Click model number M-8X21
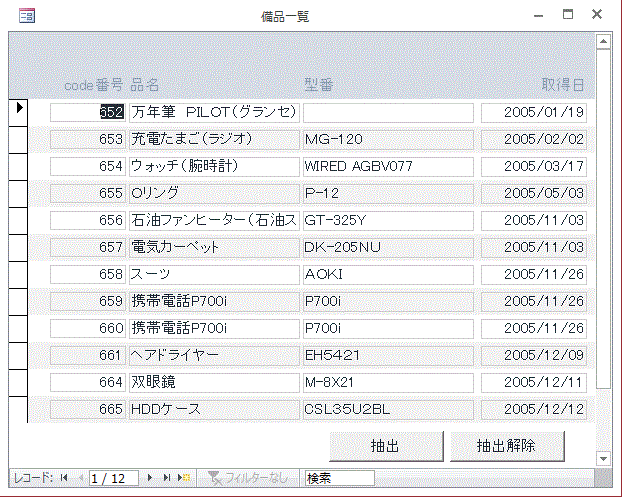 pos(388,383)
